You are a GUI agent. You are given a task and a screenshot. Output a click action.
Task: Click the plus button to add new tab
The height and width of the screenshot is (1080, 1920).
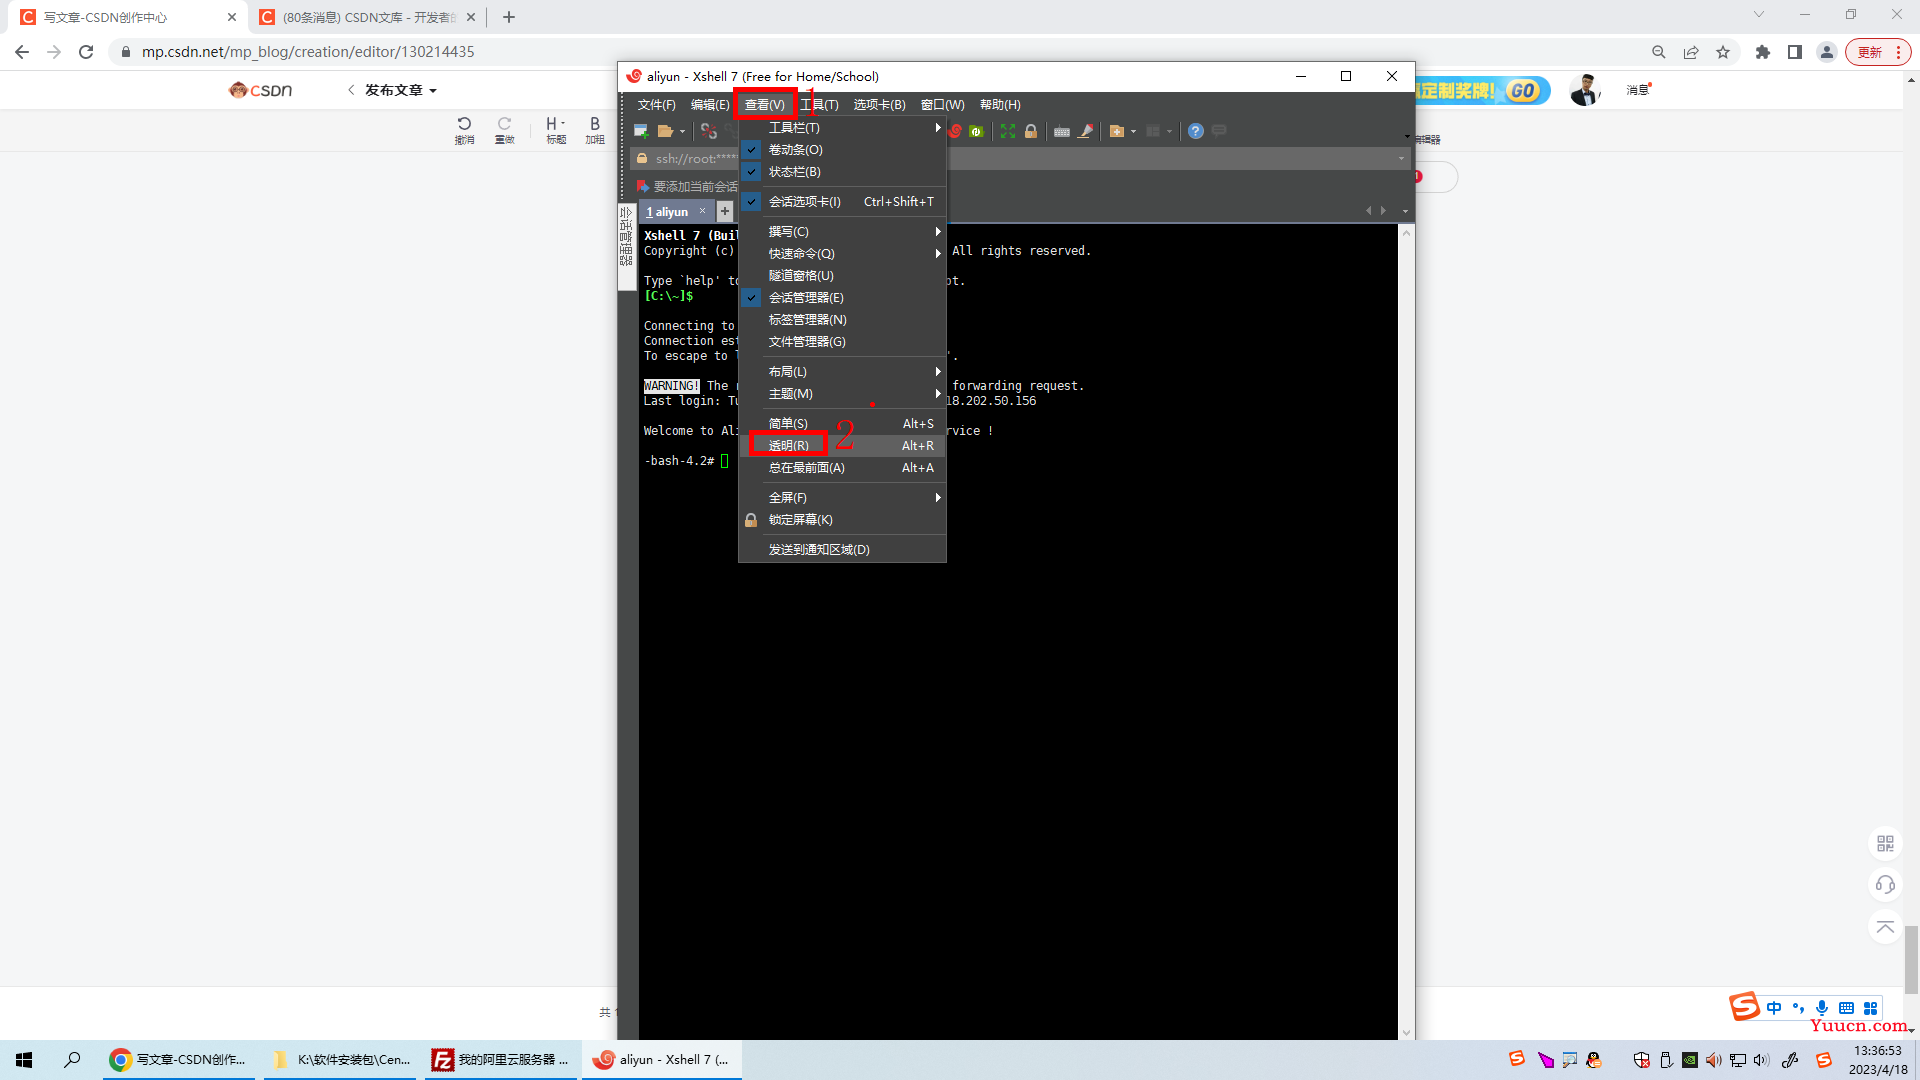(725, 211)
